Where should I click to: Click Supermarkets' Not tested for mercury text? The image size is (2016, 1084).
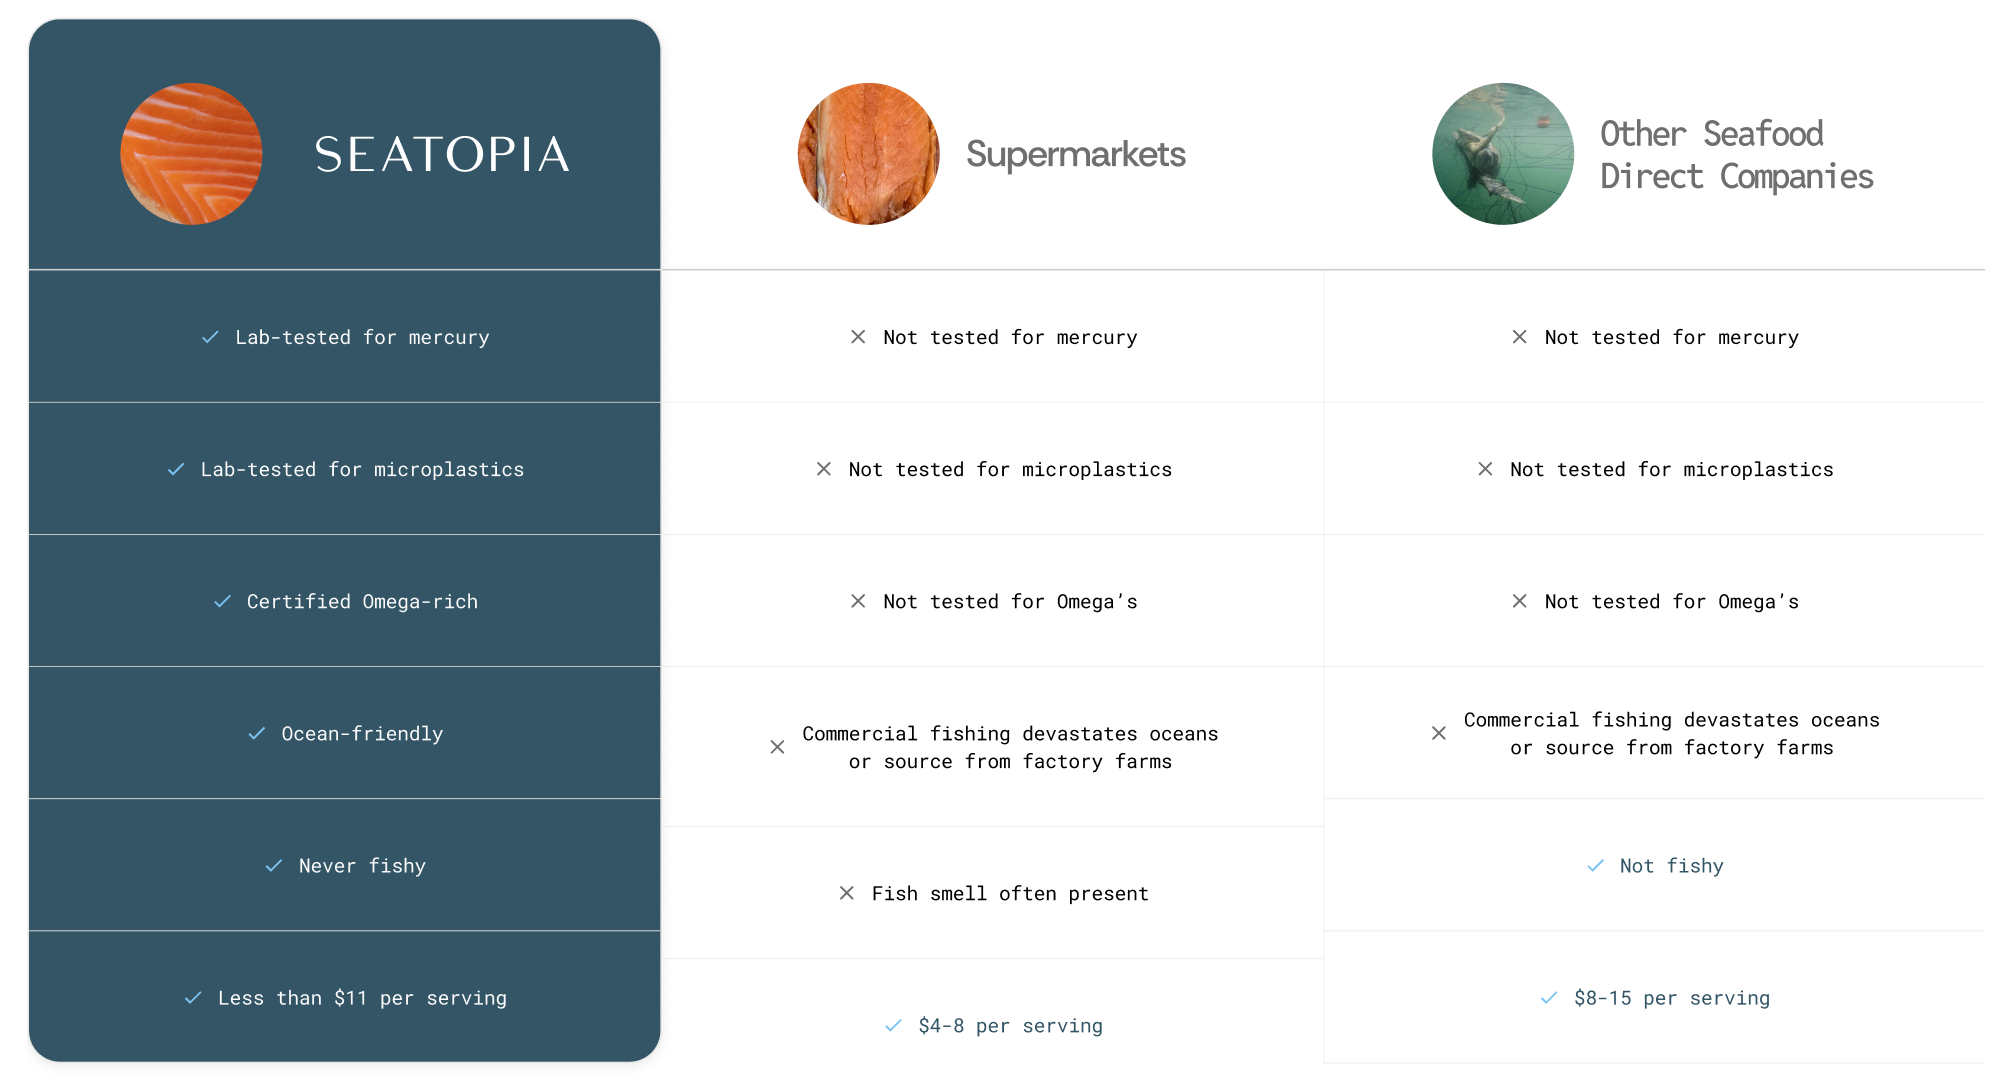pyautogui.click(x=1010, y=337)
